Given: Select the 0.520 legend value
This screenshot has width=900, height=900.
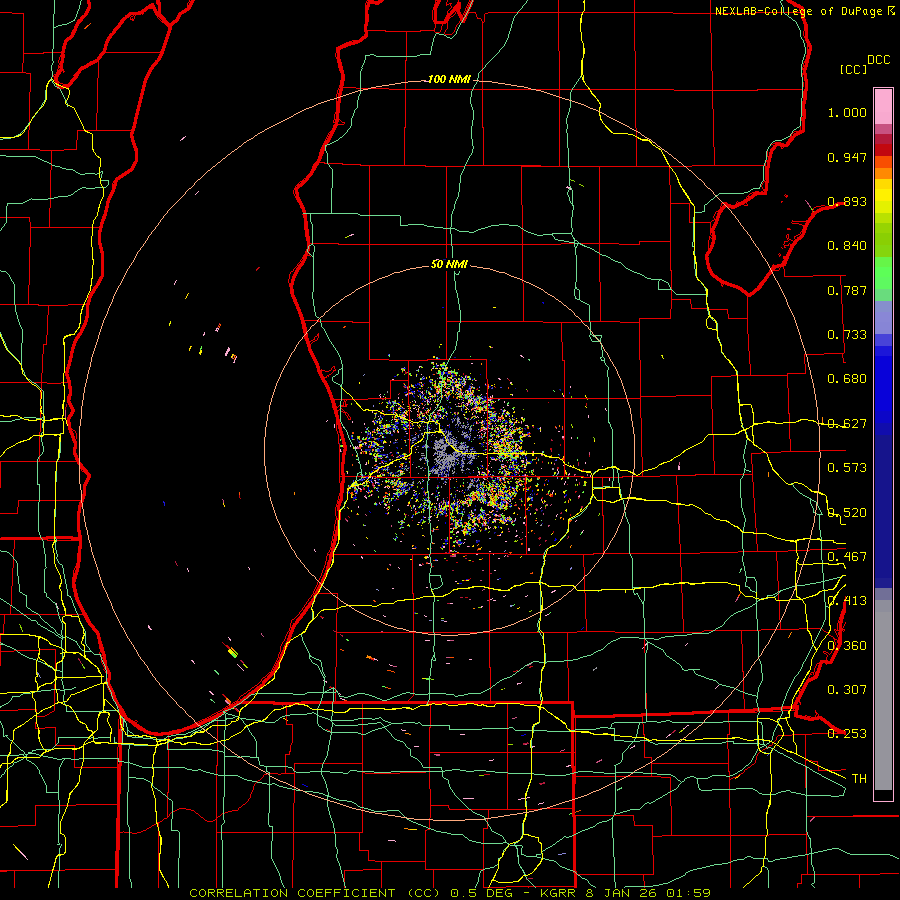Looking at the screenshot, I should click(x=847, y=513).
